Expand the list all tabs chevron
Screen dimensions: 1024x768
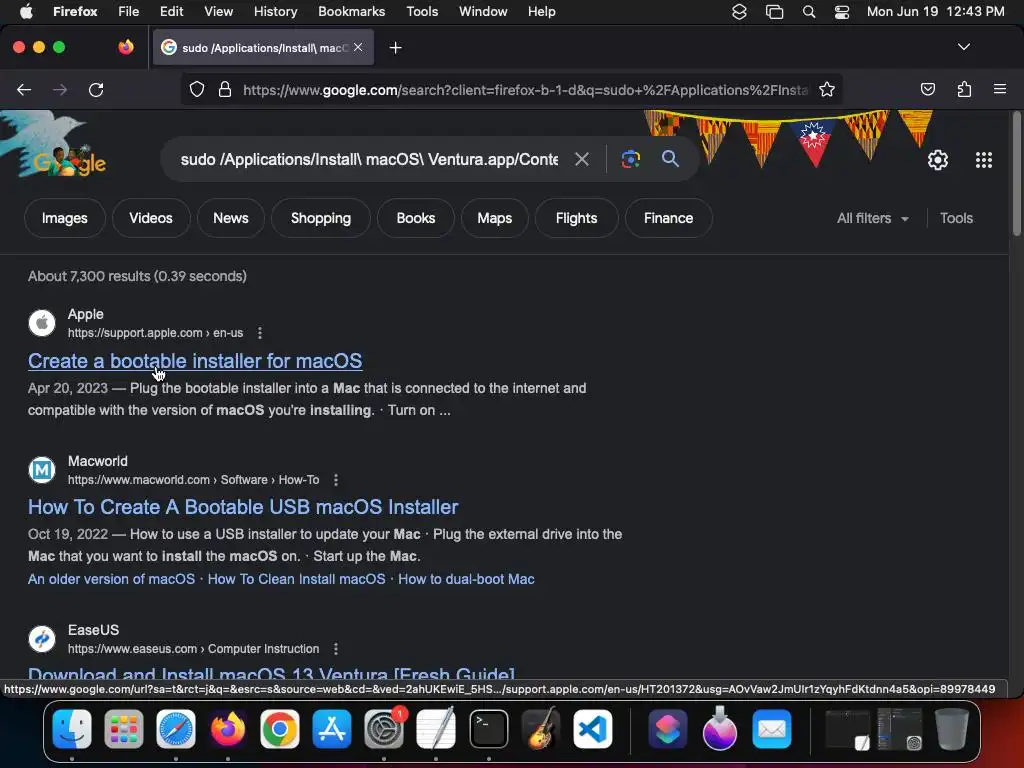pos(964,47)
